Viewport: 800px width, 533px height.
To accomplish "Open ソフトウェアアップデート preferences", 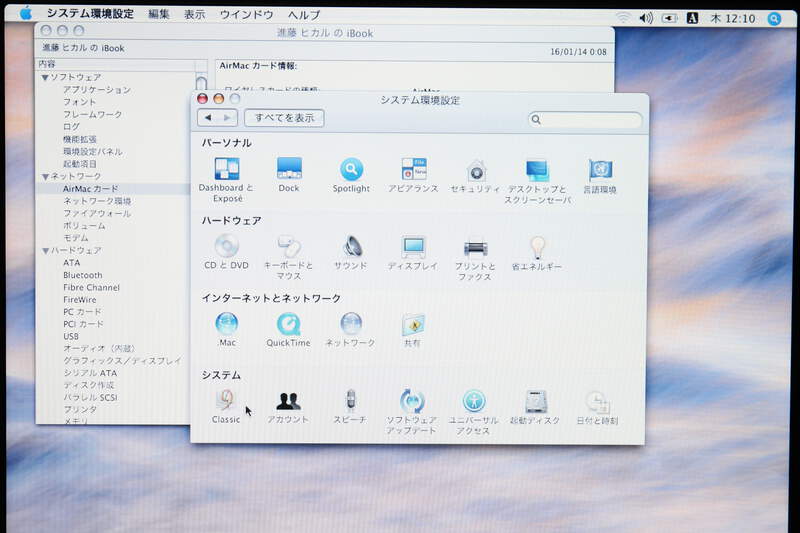I will 412,412.
